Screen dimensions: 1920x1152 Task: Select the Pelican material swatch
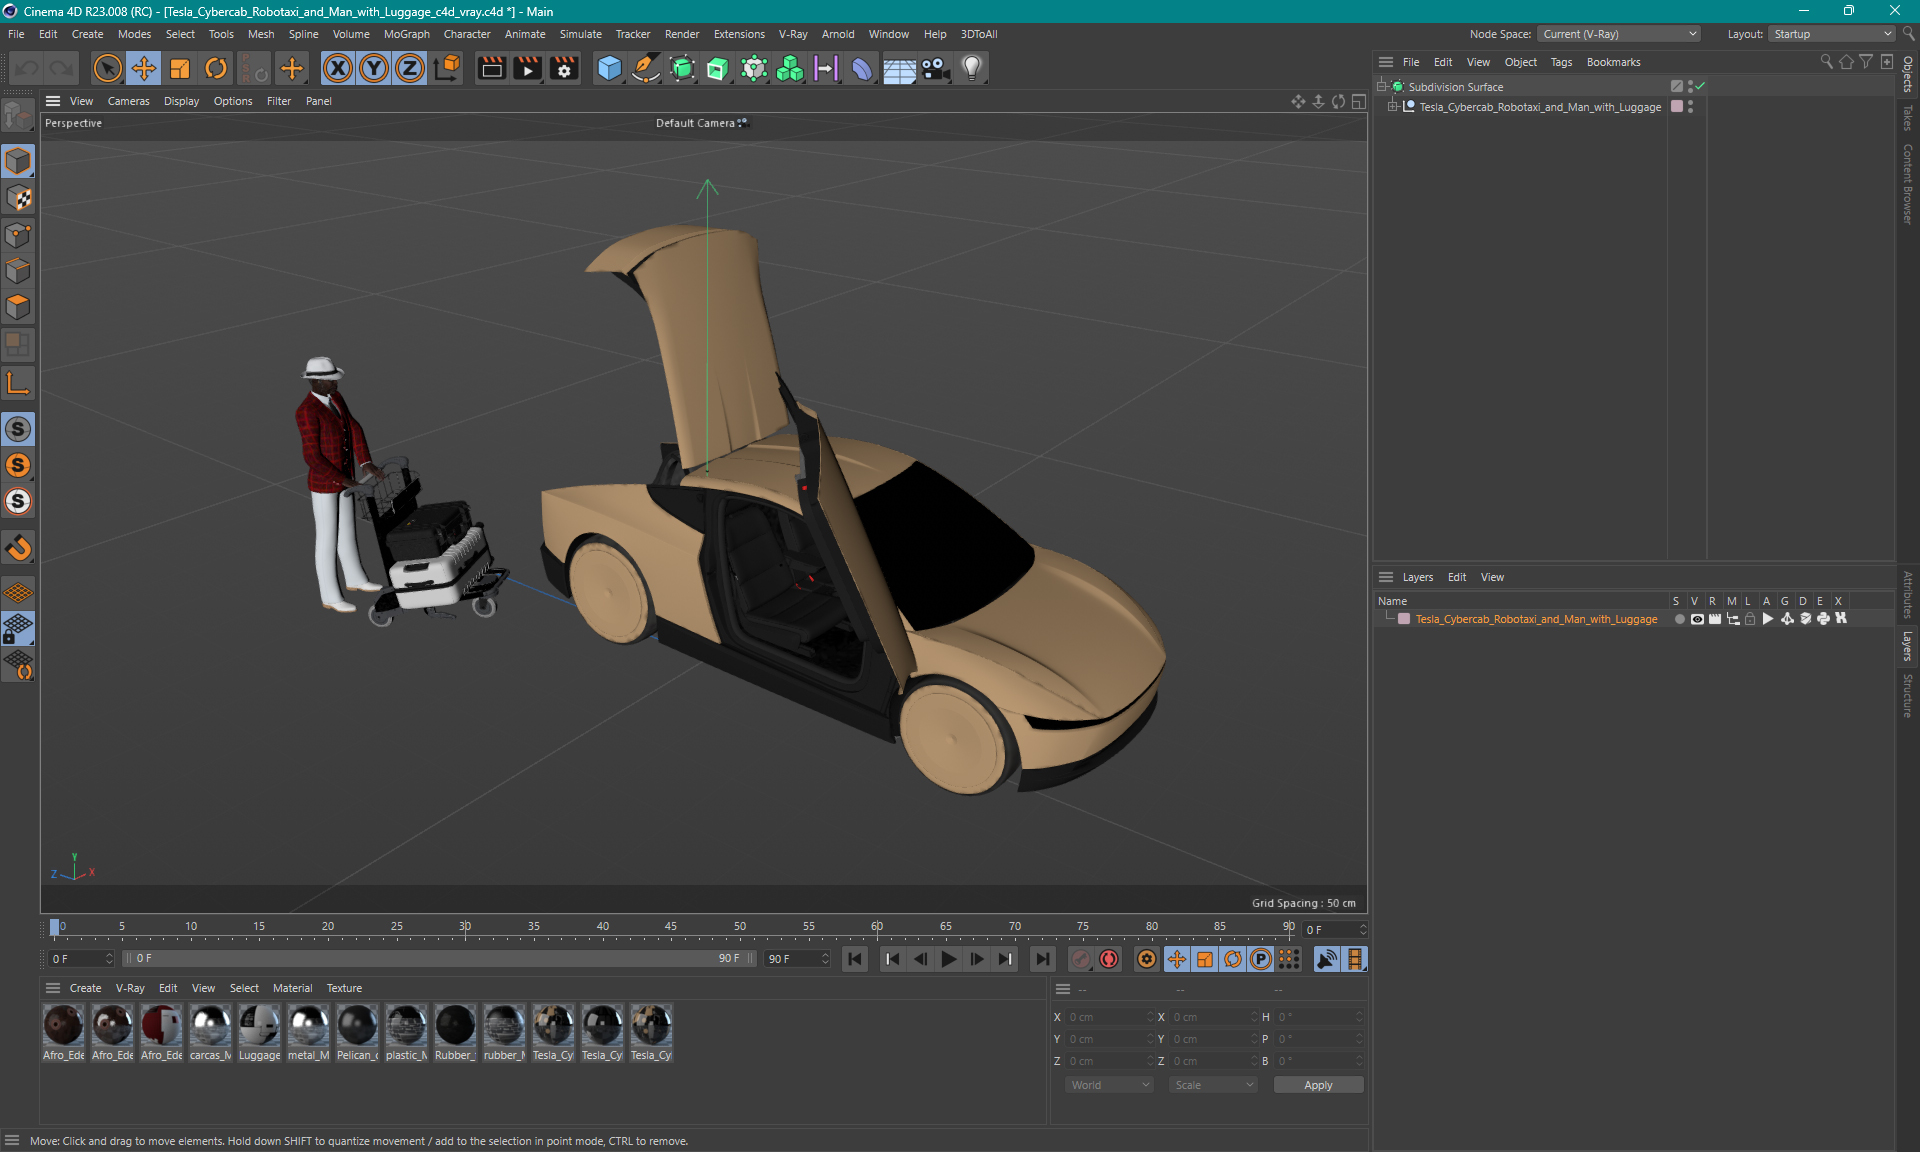(x=357, y=1033)
